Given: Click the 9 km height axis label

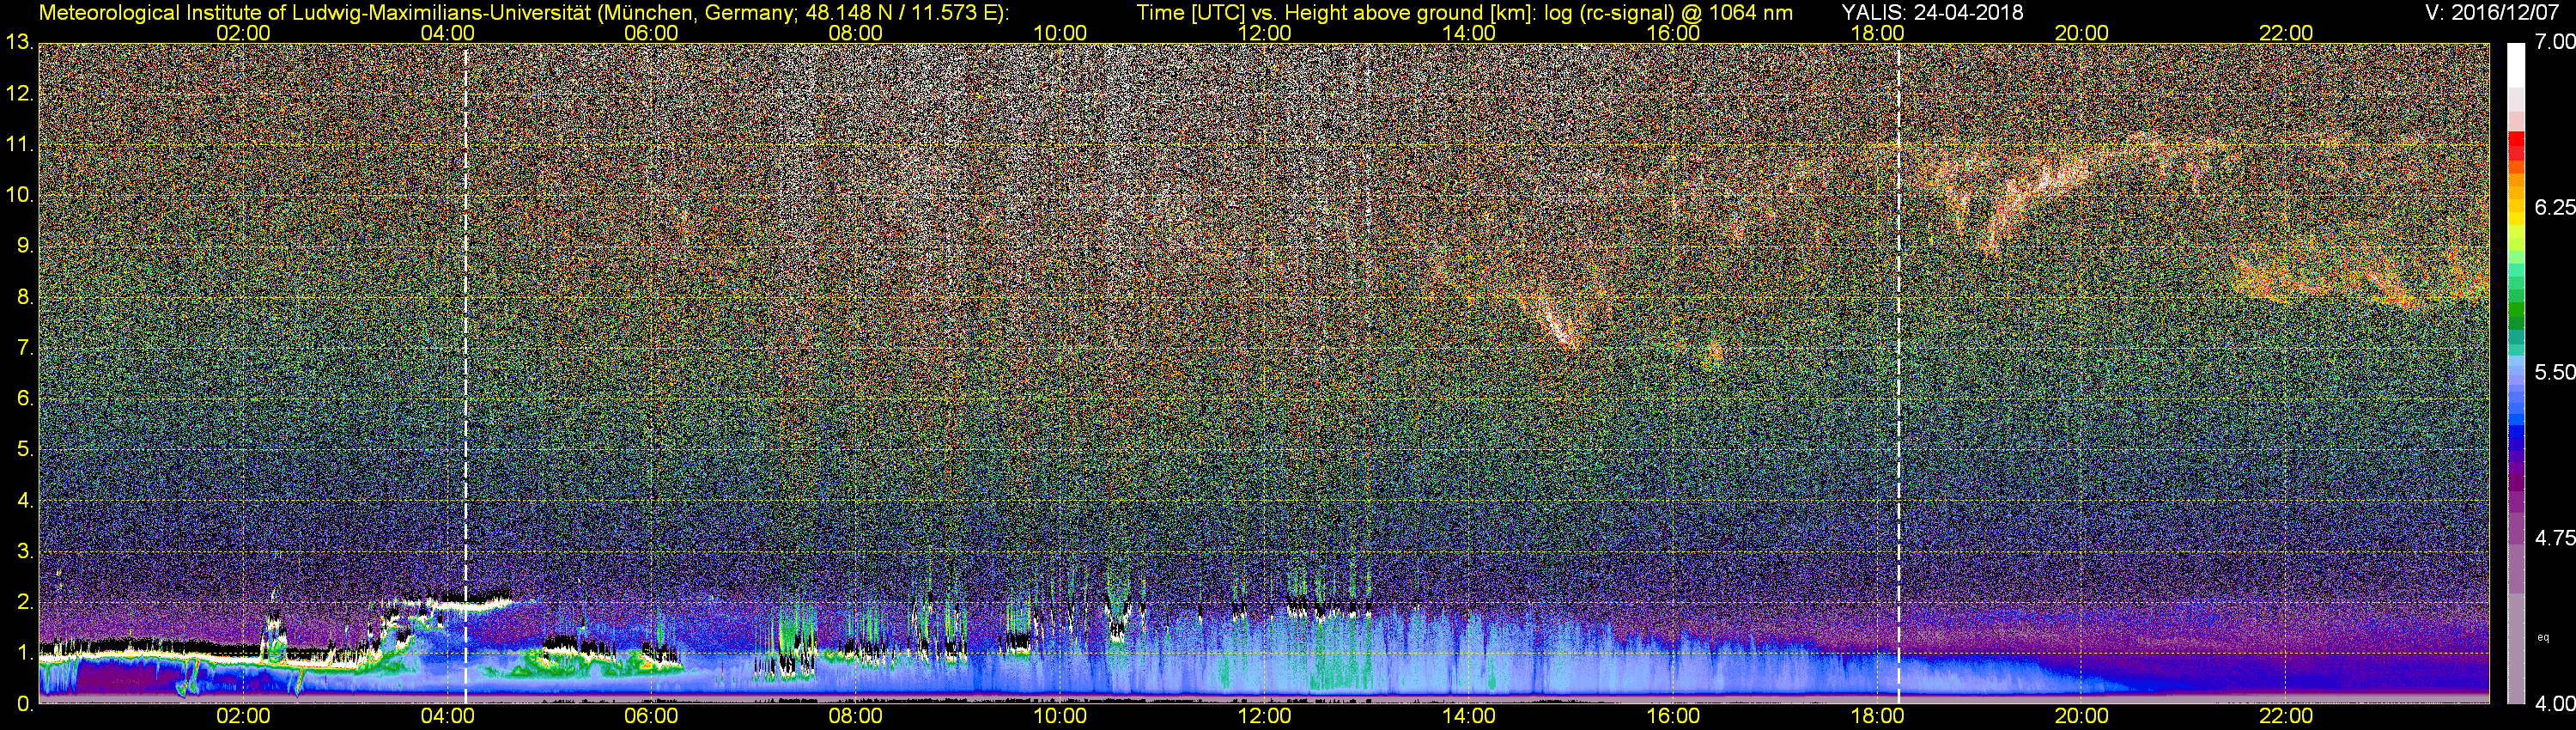Looking at the screenshot, I should click(x=25, y=246).
